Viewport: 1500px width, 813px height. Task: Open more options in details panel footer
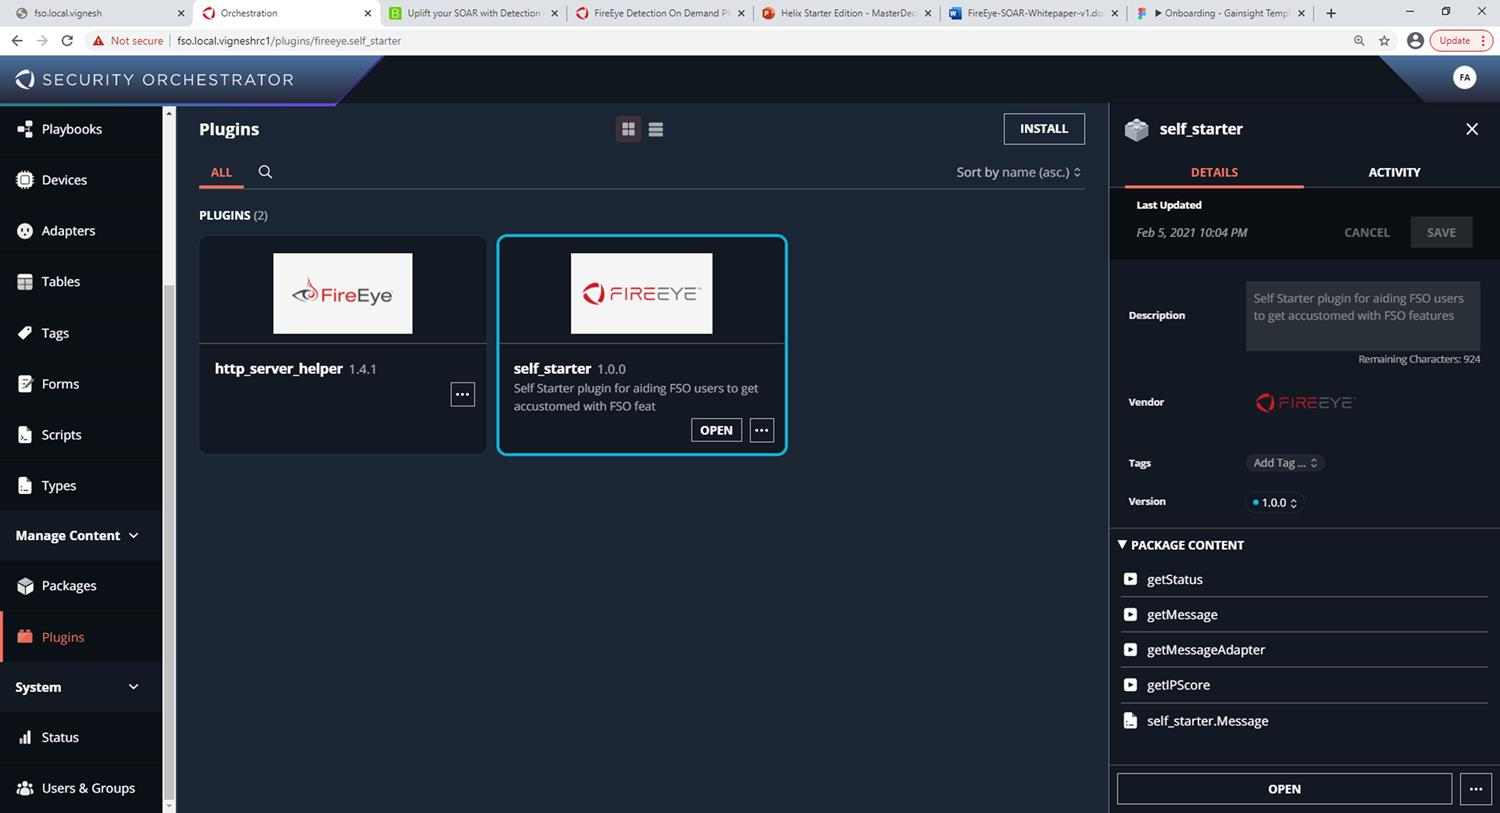[1476, 789]
